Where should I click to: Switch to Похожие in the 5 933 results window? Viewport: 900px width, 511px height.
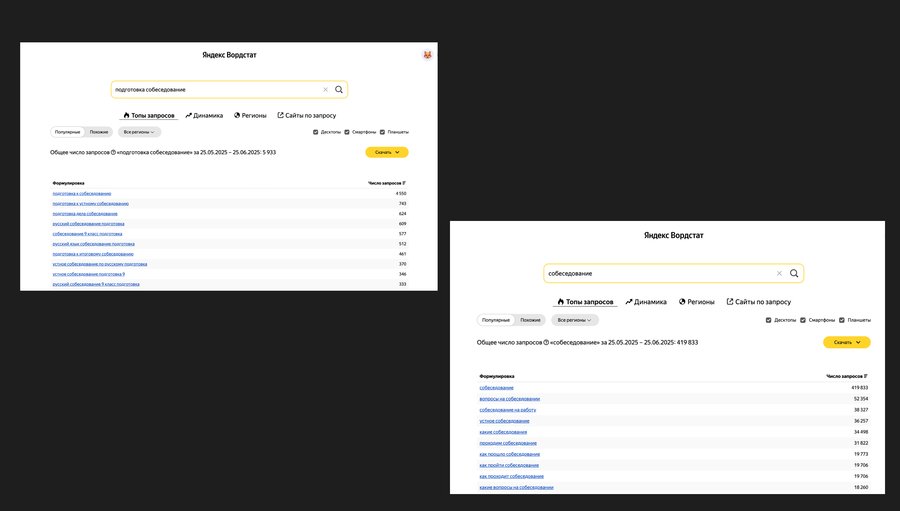99,132
